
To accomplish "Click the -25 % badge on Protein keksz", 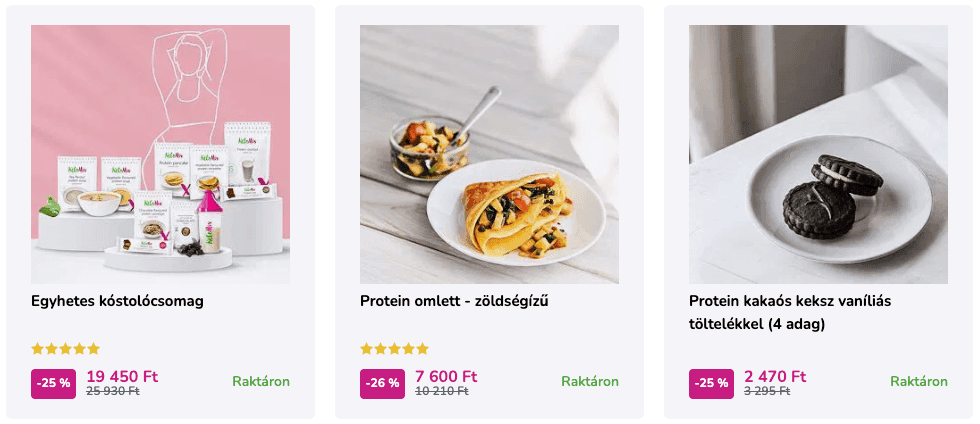I will pos(711,383).
